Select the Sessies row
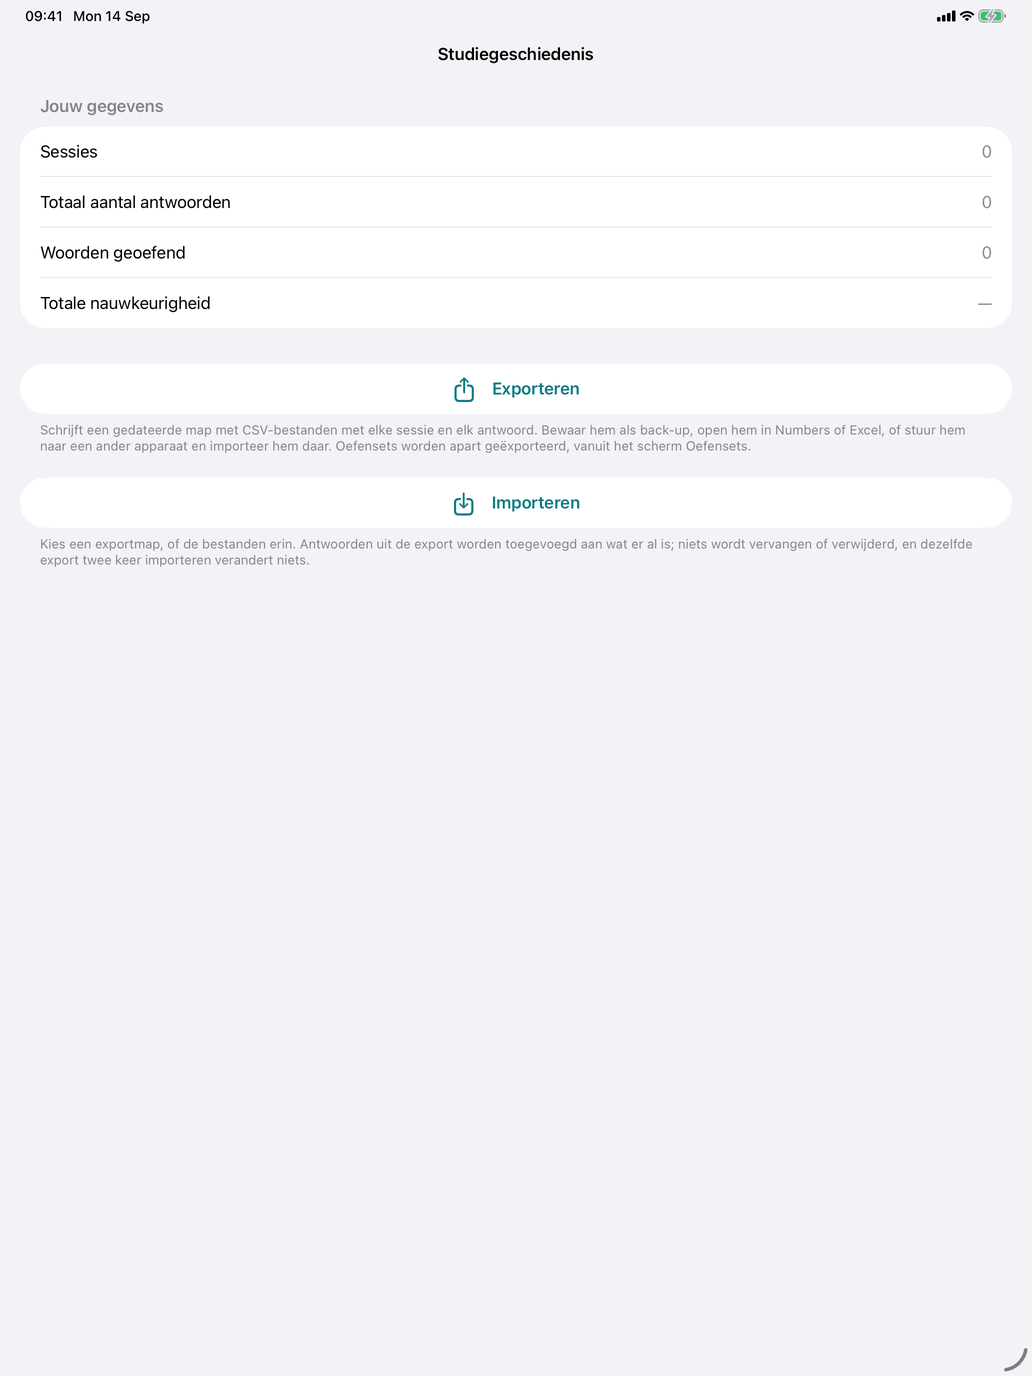Image resolution: width=1032 pixels, height=1376 pixels. [x=516, y=152]
